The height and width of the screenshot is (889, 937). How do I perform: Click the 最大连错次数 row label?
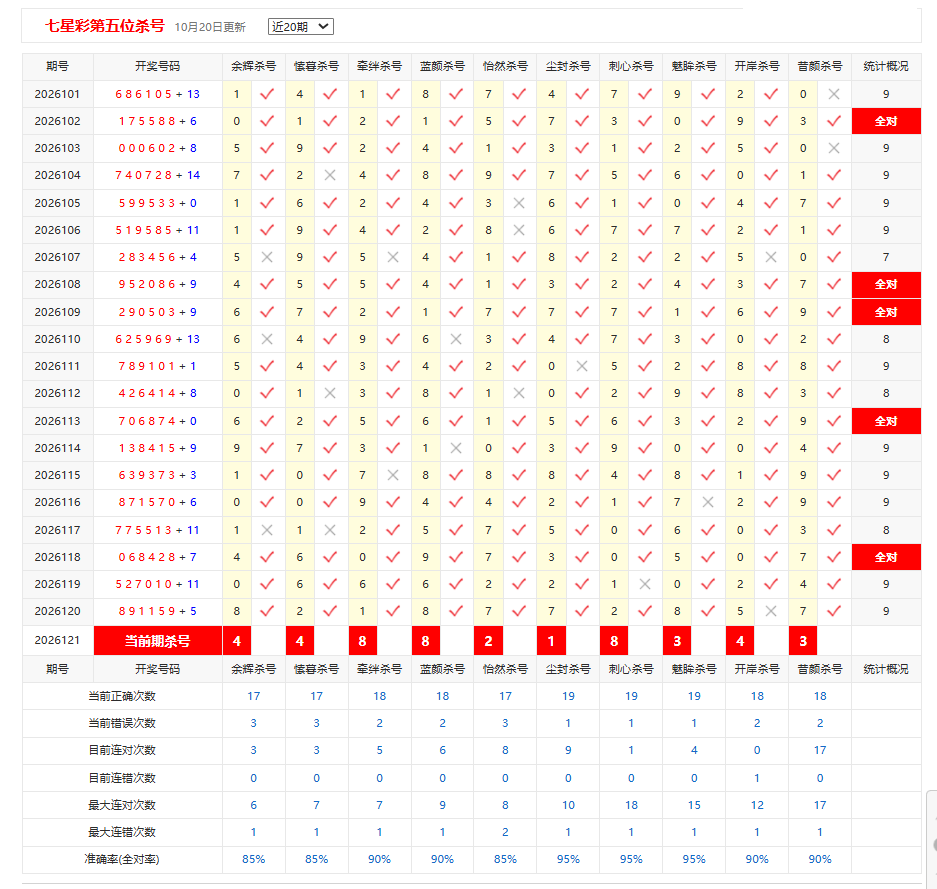122,832
